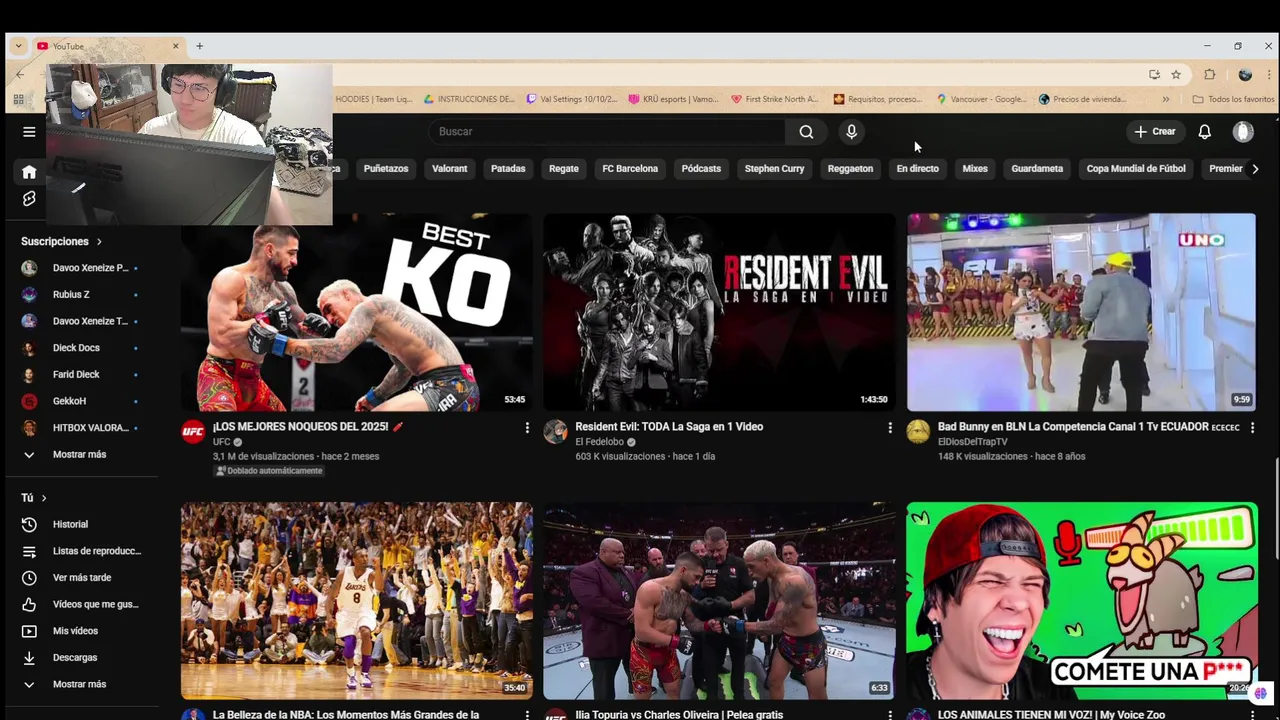Open Farid Dieck subscription channel

(80, 374)
